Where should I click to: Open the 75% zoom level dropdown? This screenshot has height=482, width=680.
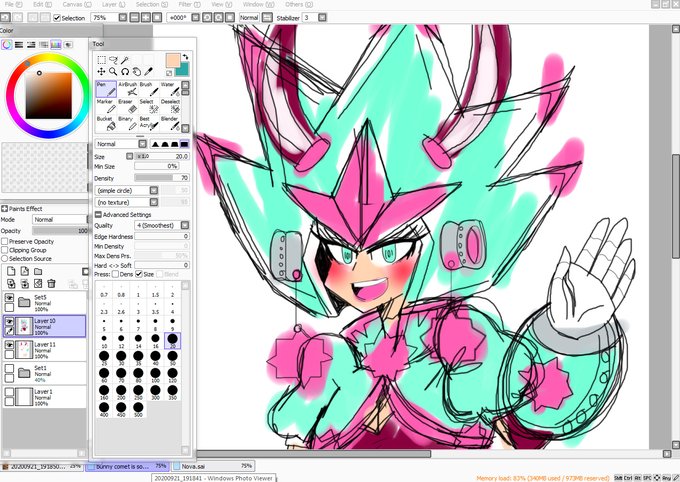tap(123, 18)
